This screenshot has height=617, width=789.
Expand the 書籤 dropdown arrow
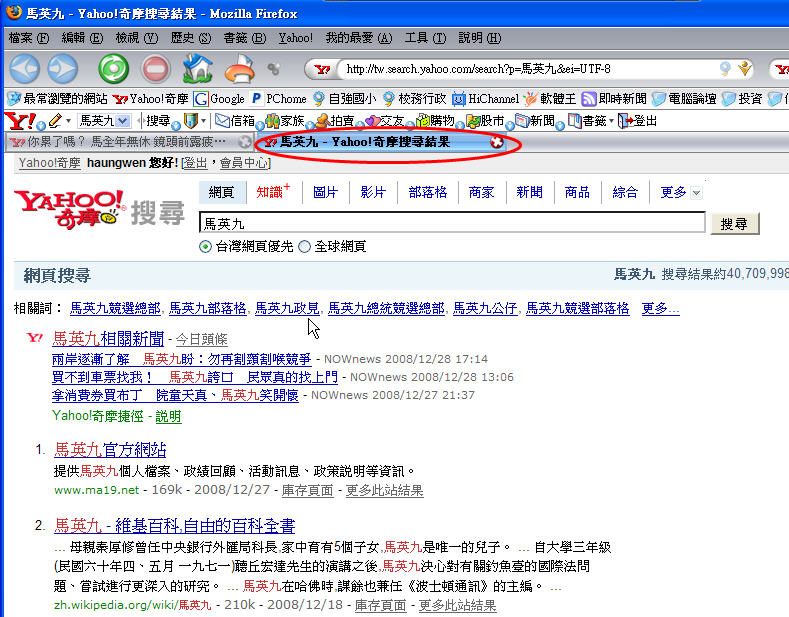[611, 121]
